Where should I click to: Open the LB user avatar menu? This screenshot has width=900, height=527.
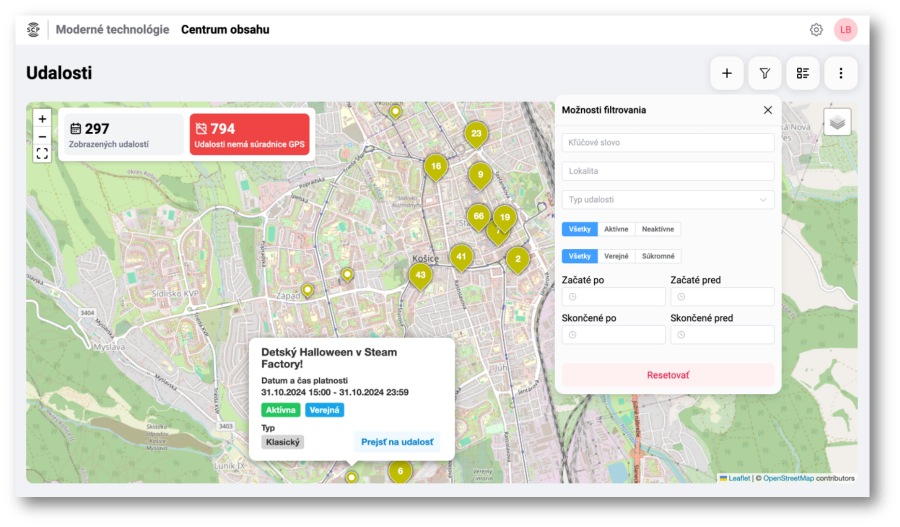click(845, 30)
